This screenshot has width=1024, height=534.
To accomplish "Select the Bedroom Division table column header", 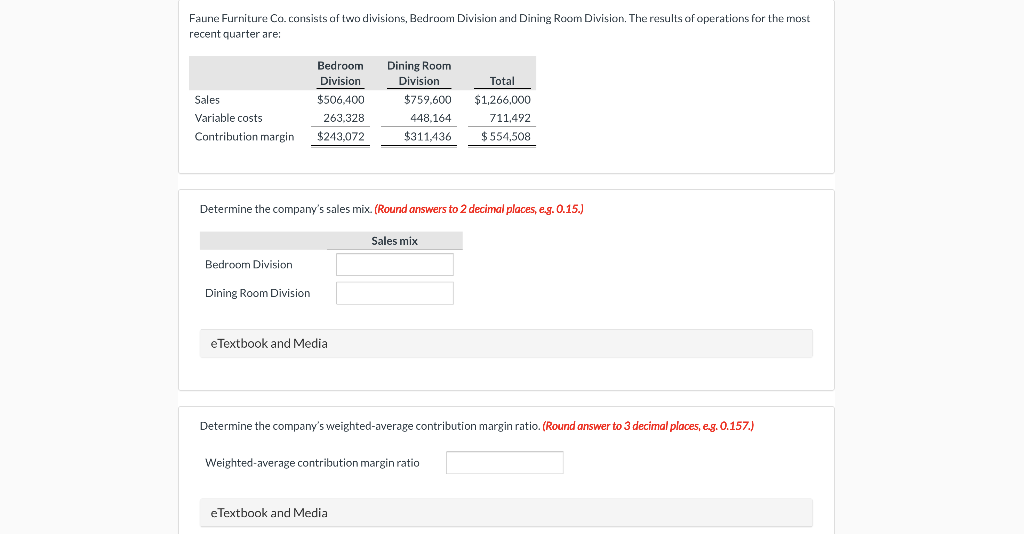I will point(340,73).
